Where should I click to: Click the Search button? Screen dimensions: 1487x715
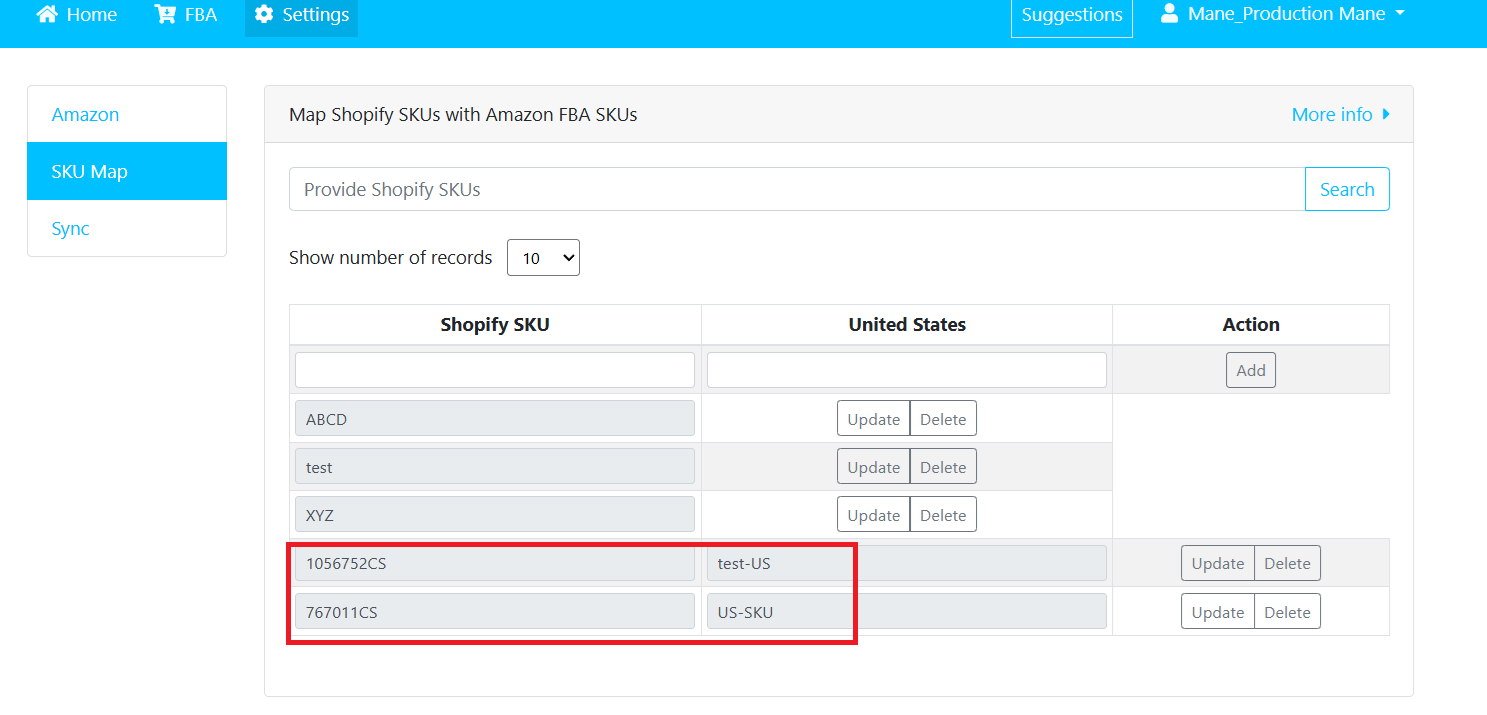coord(1346,189)
